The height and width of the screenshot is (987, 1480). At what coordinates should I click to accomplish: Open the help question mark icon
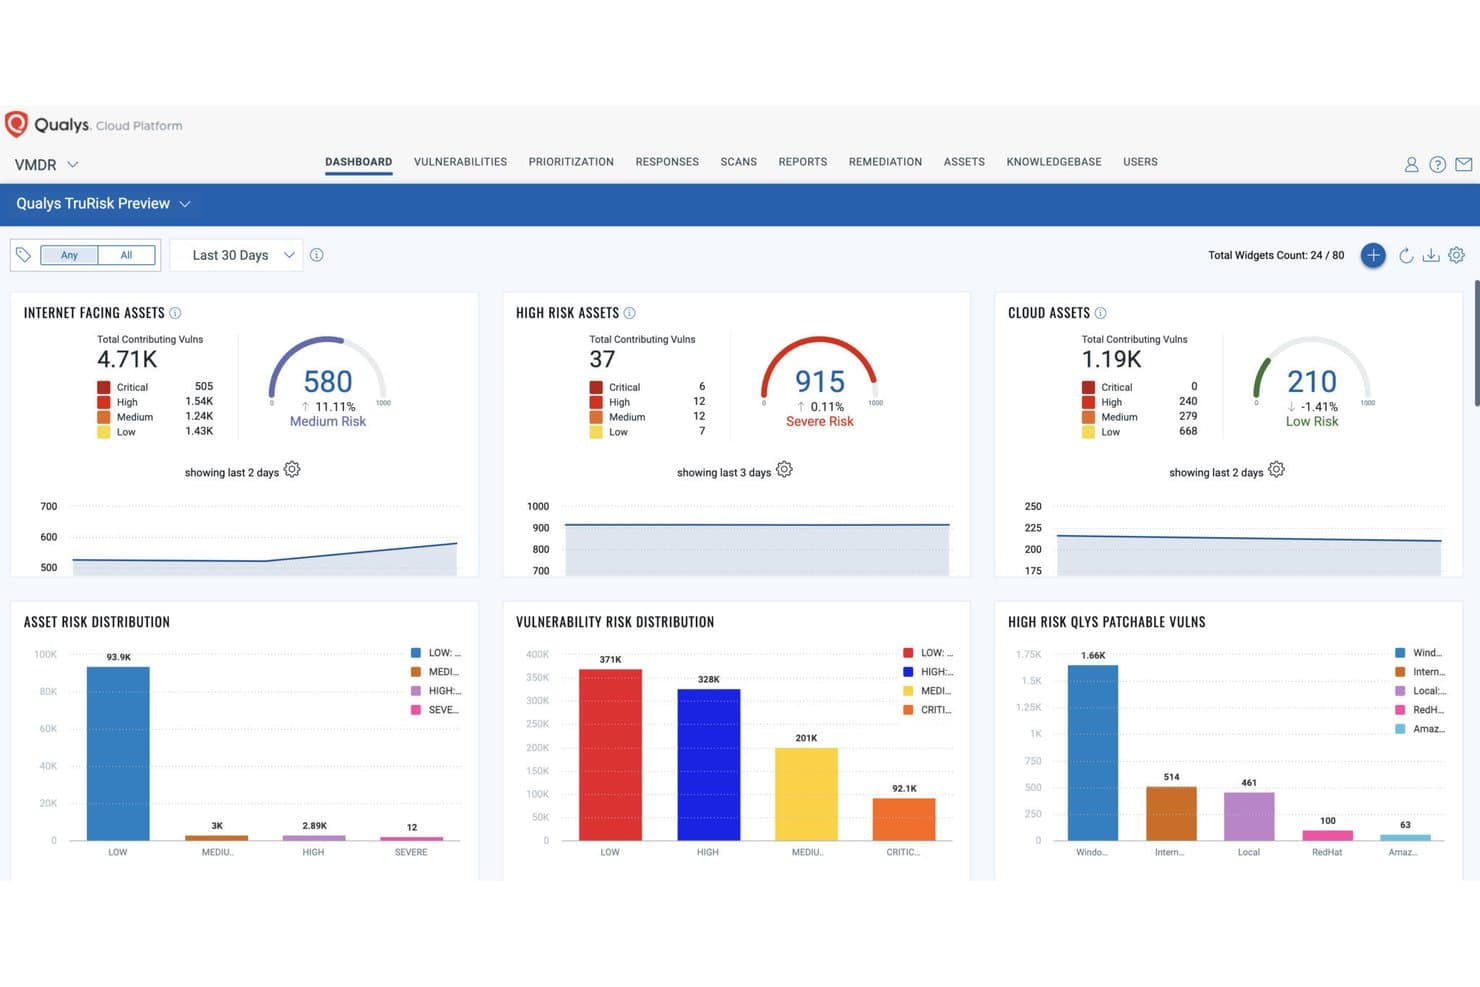[x=1437, y=164]
